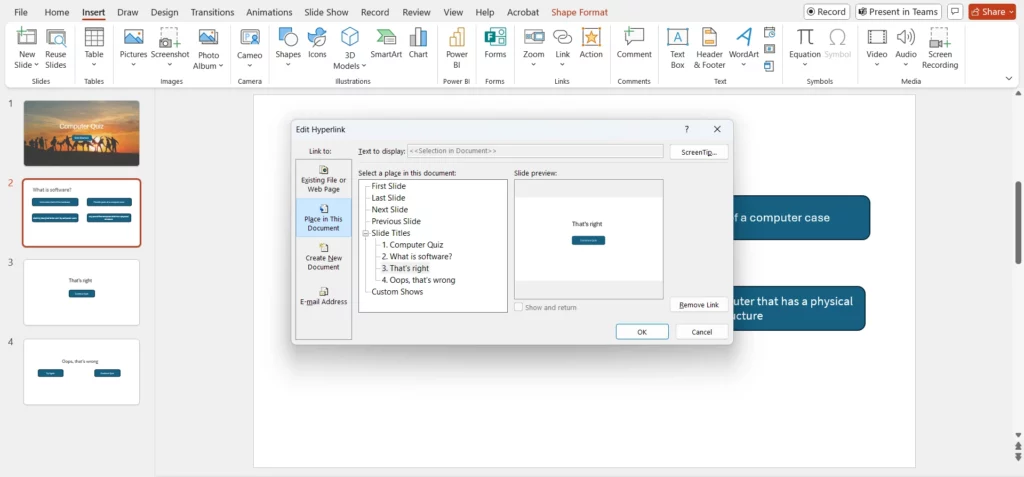Screen dimensions: 1024x477
Task: Click the Power BI icon
Action: tap(456, 43)
